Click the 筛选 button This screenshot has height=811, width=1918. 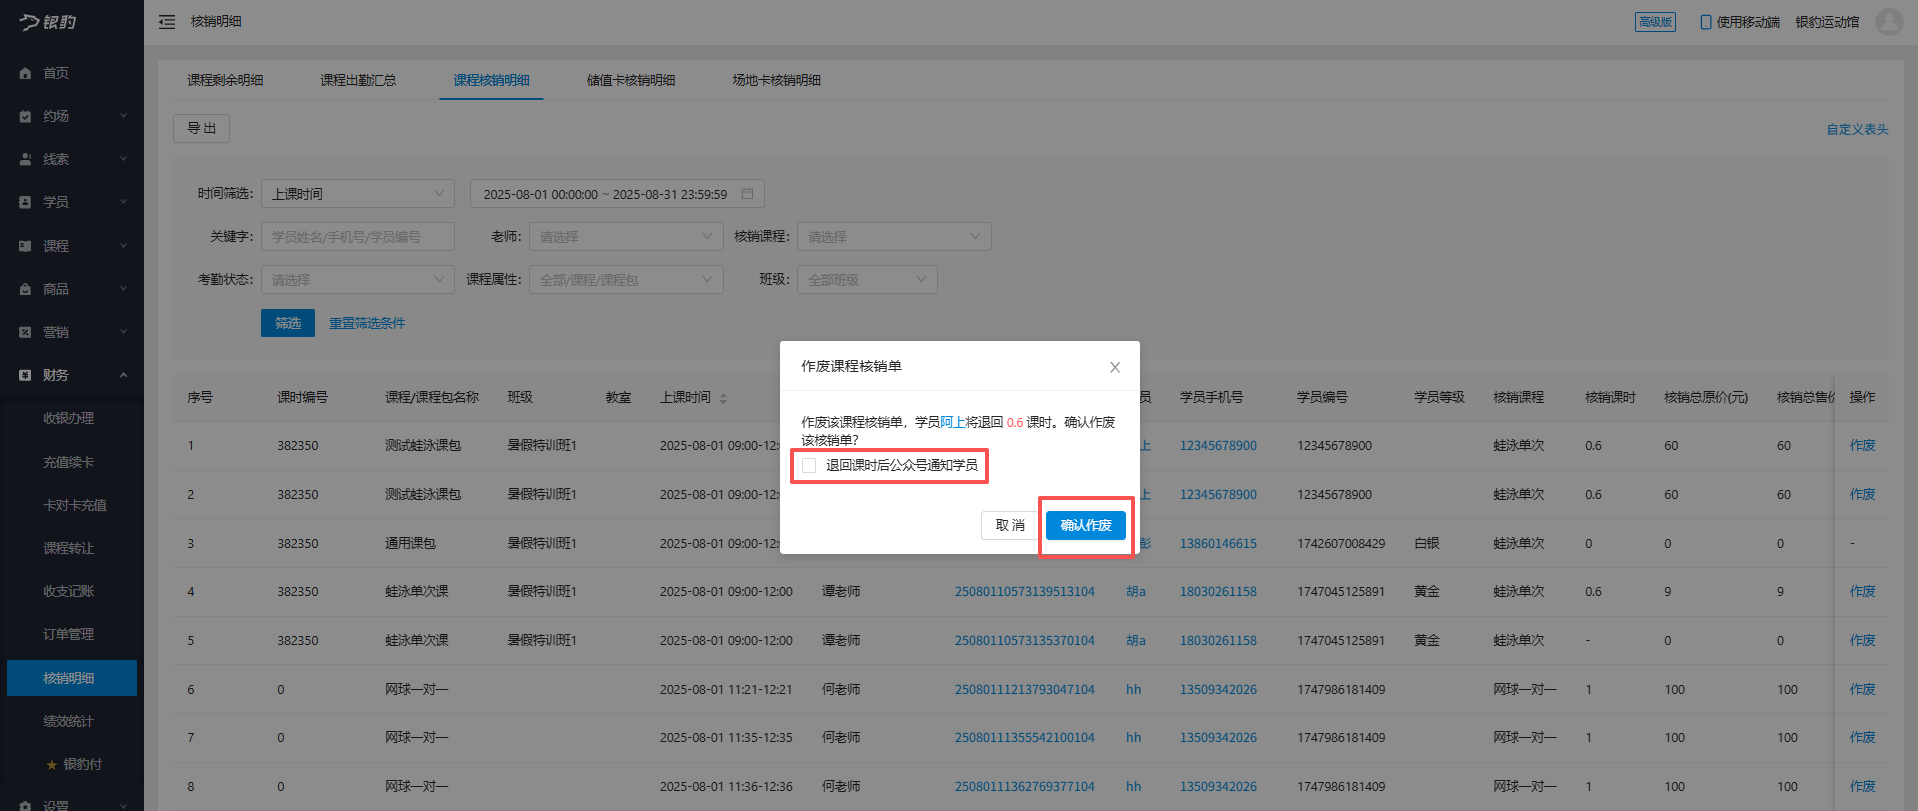coord(288,323)
